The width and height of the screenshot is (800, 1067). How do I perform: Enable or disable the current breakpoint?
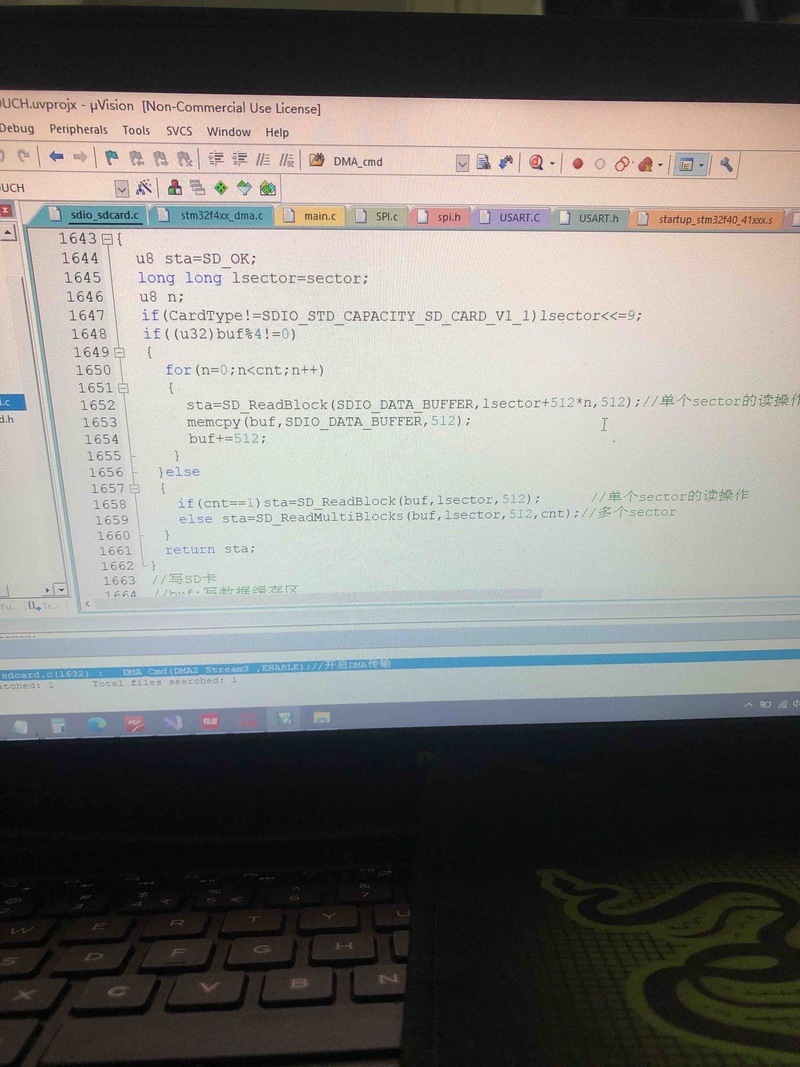599,164
